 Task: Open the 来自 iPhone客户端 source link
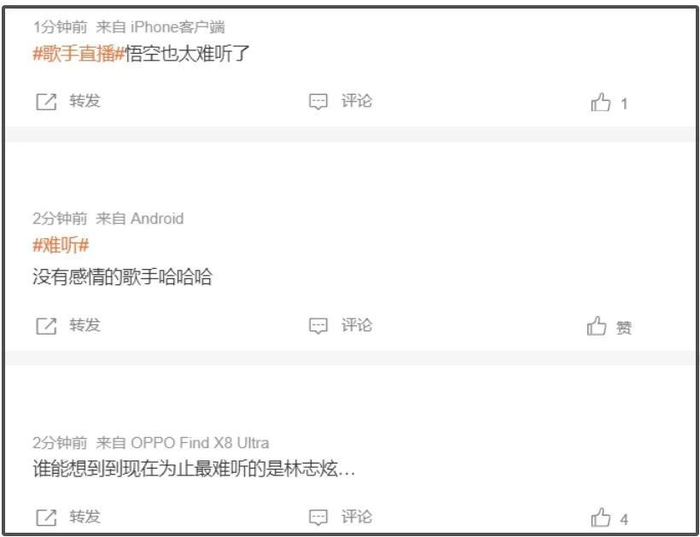click(160, 27)
